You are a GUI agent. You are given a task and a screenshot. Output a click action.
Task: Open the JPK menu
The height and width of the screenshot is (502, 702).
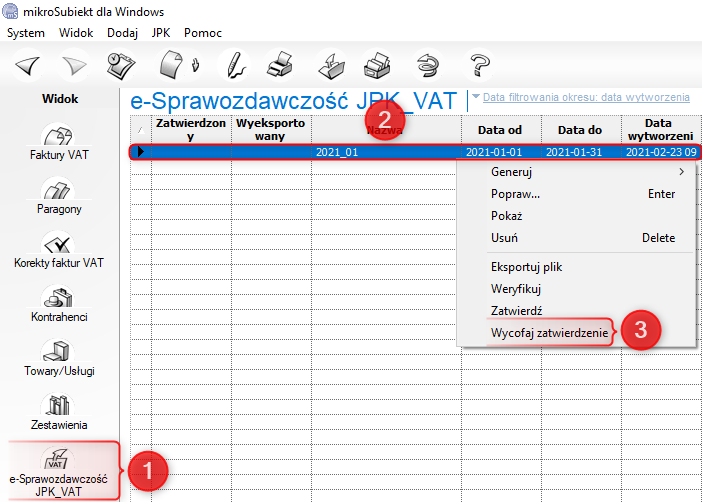pos(161,33)
